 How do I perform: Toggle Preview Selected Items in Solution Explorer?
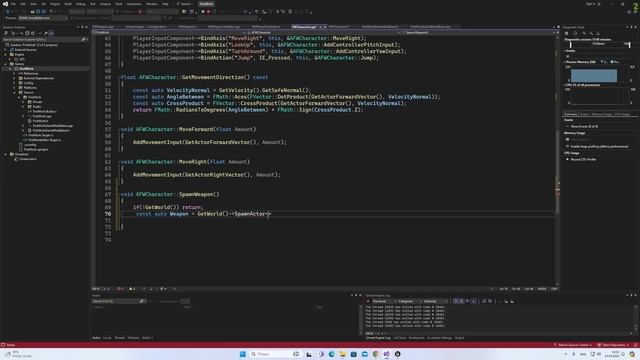click(x=51, y=33)
